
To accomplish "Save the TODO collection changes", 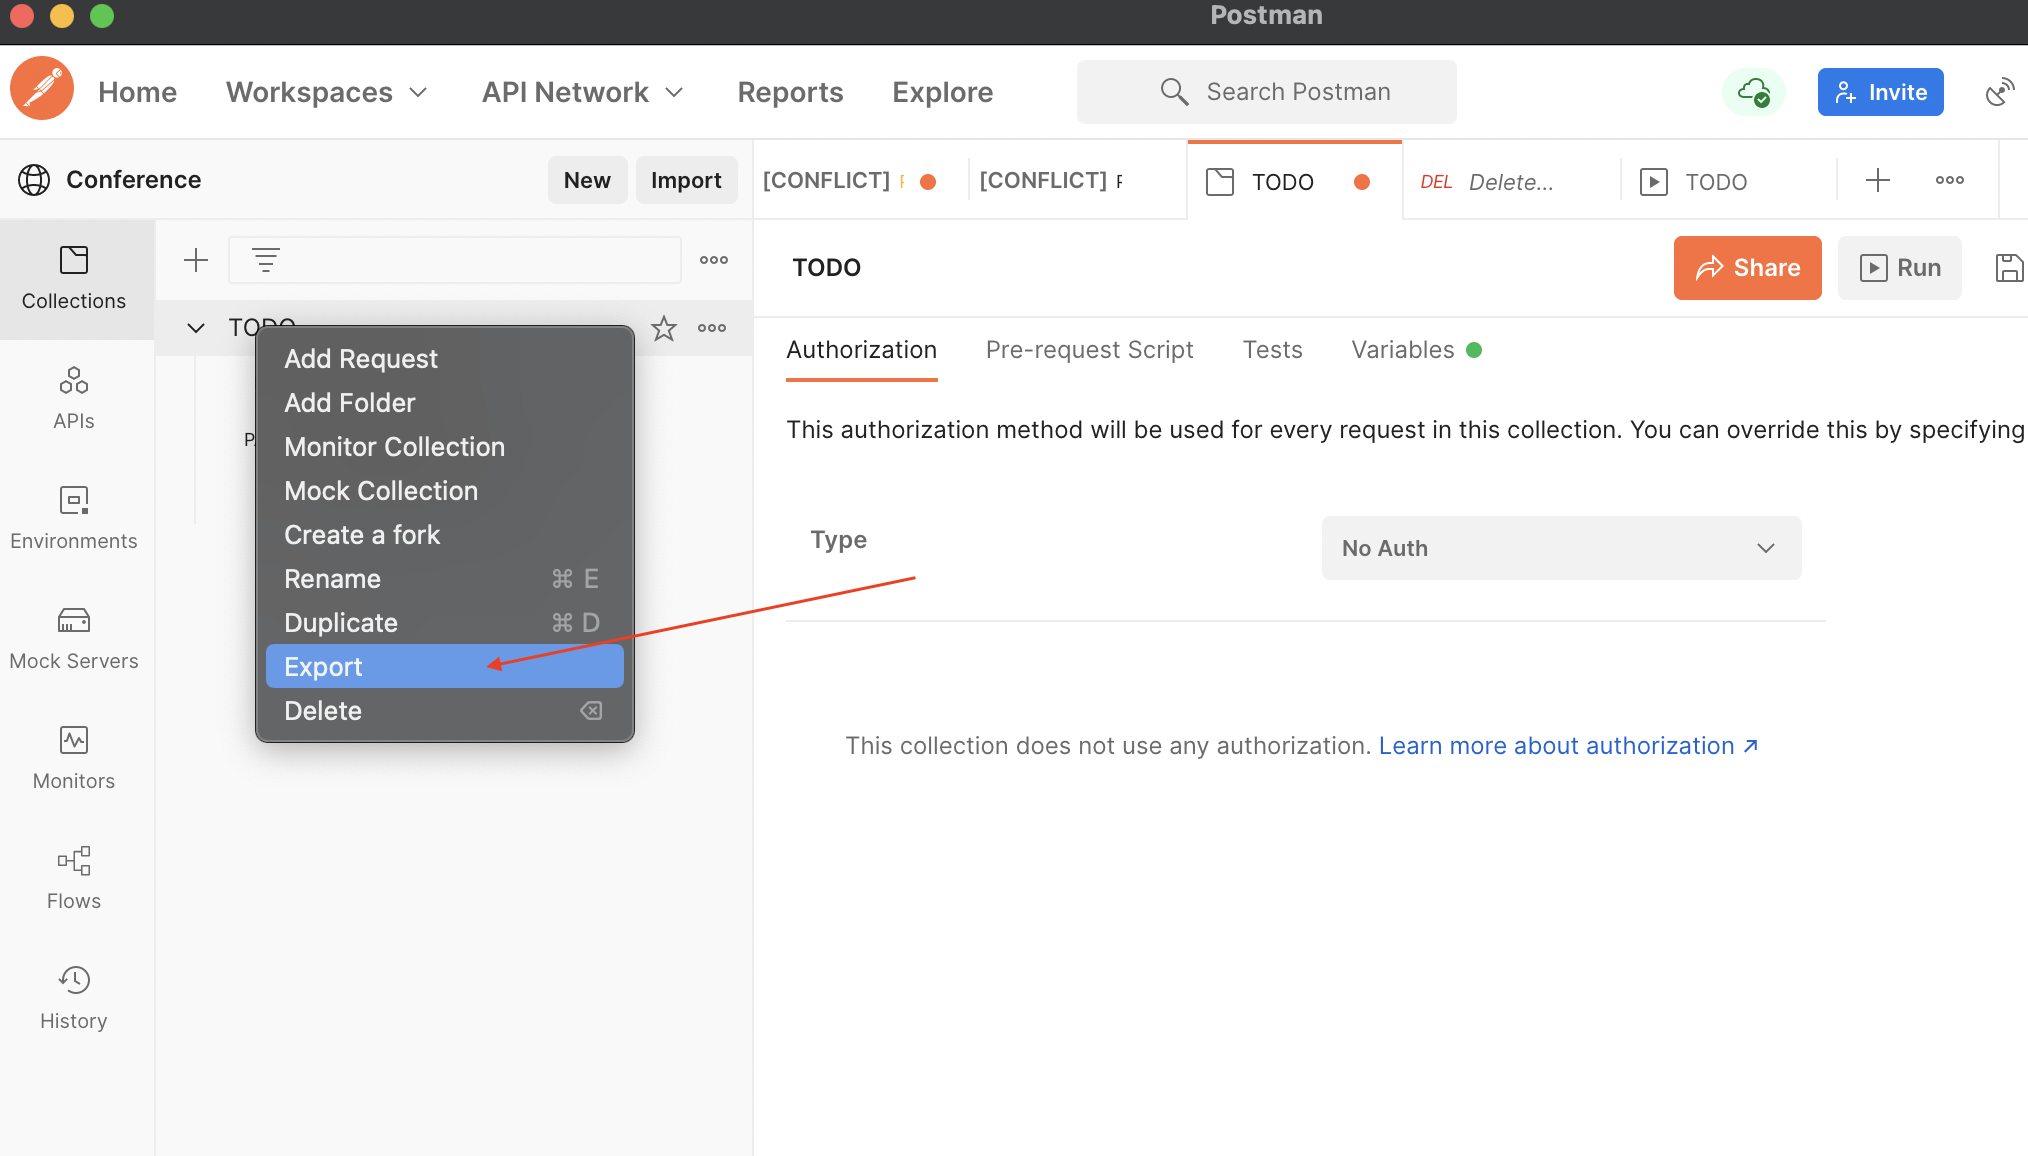I will pos(2010,267).
